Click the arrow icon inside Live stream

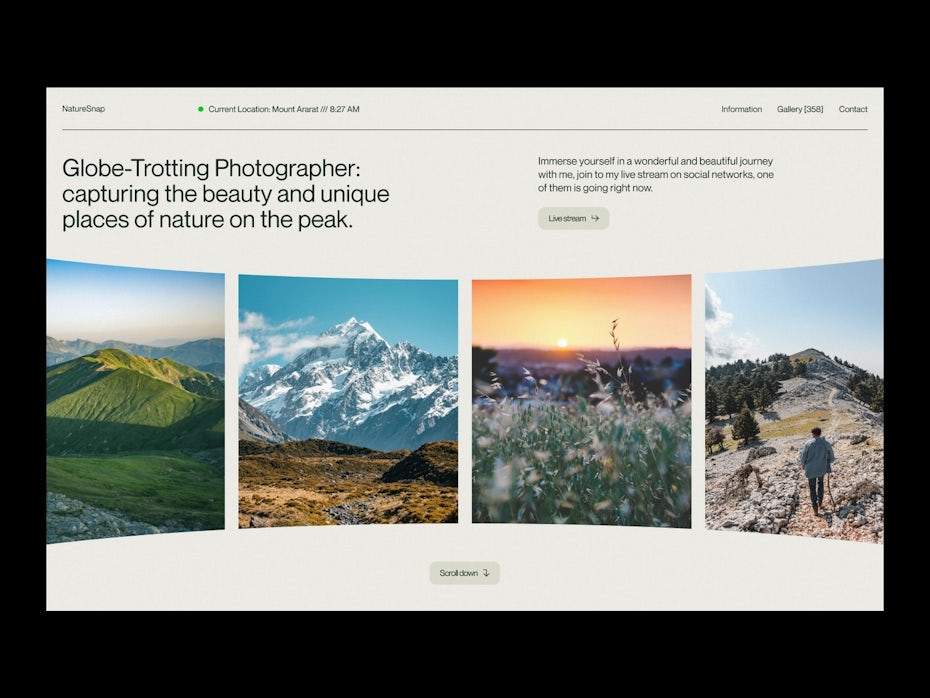click(595, 218)
